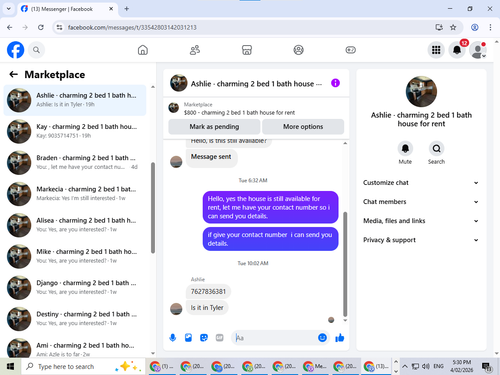This screenshot has width=500, height=375.
Task: Show hidden system tray icons chevron
Action: pyautogui.click(x=405, y=366)
